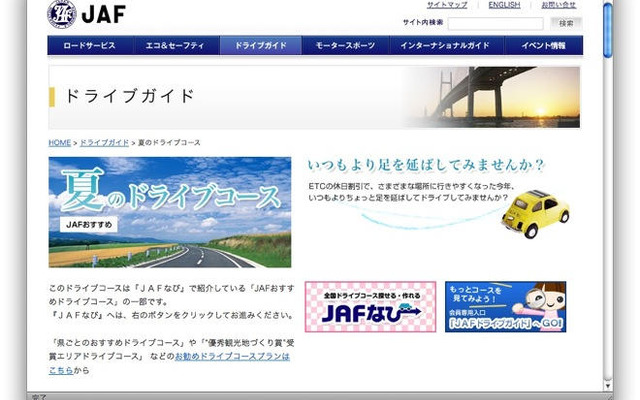This screenshot has height=400, width=640.
Task: Select the ドライブガイド menu tab
Action: point(261,45)
